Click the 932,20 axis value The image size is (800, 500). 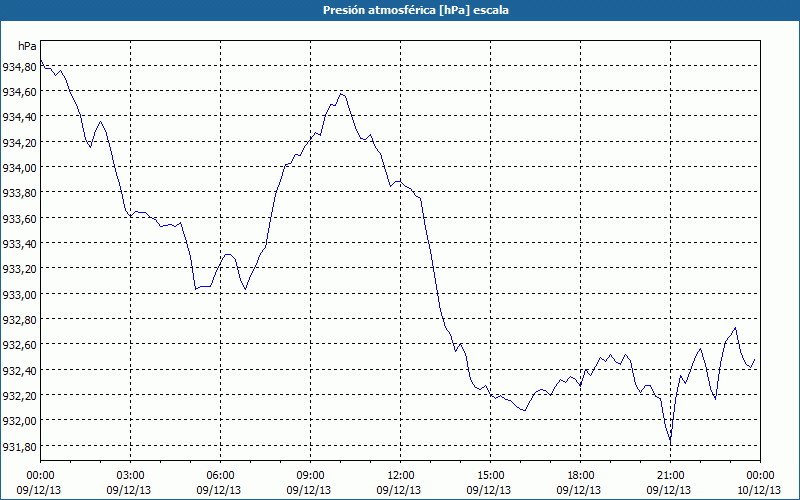19,395
